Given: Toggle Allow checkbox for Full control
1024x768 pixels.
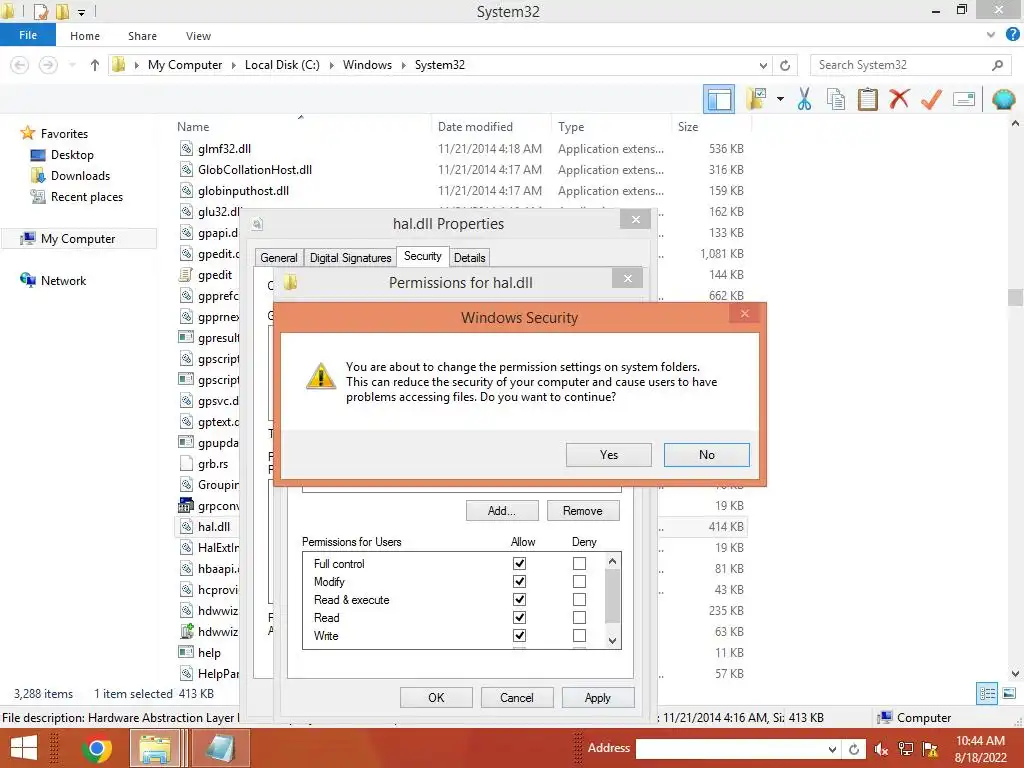Looking at the screenshot, I should 519,564.
